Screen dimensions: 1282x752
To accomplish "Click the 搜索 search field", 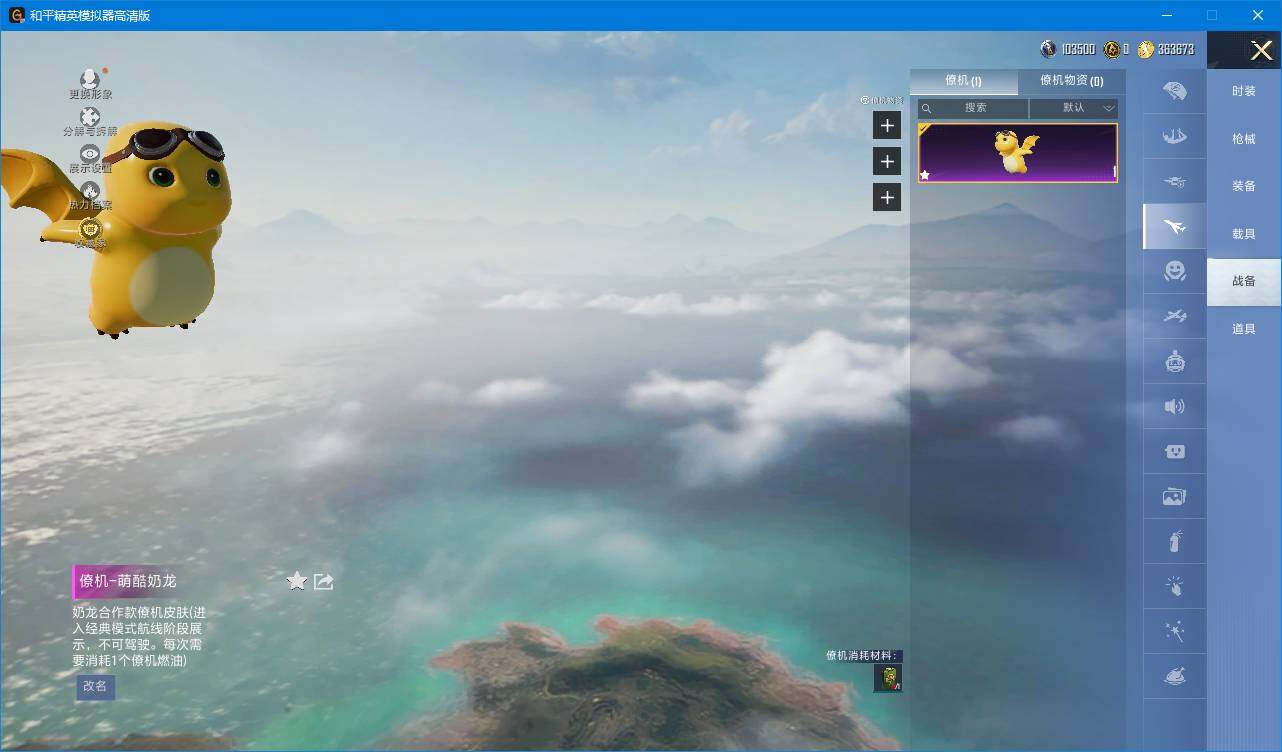I will point(973,108).
